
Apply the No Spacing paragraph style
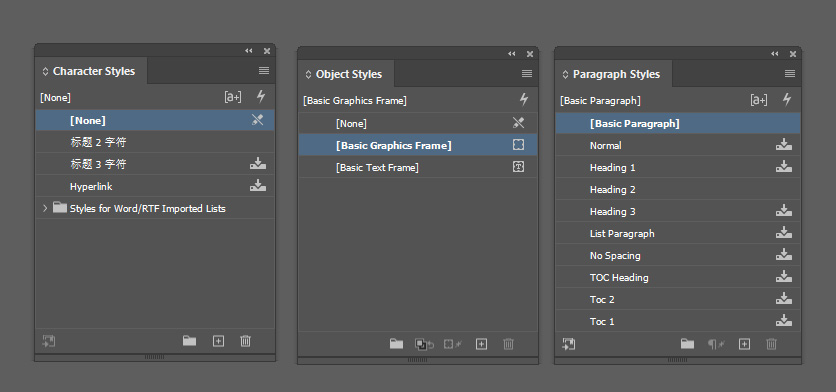[678, 255]
